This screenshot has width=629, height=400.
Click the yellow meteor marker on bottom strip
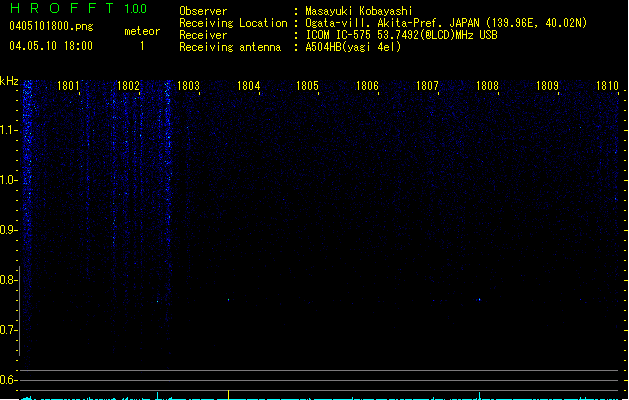coord(228,395)
